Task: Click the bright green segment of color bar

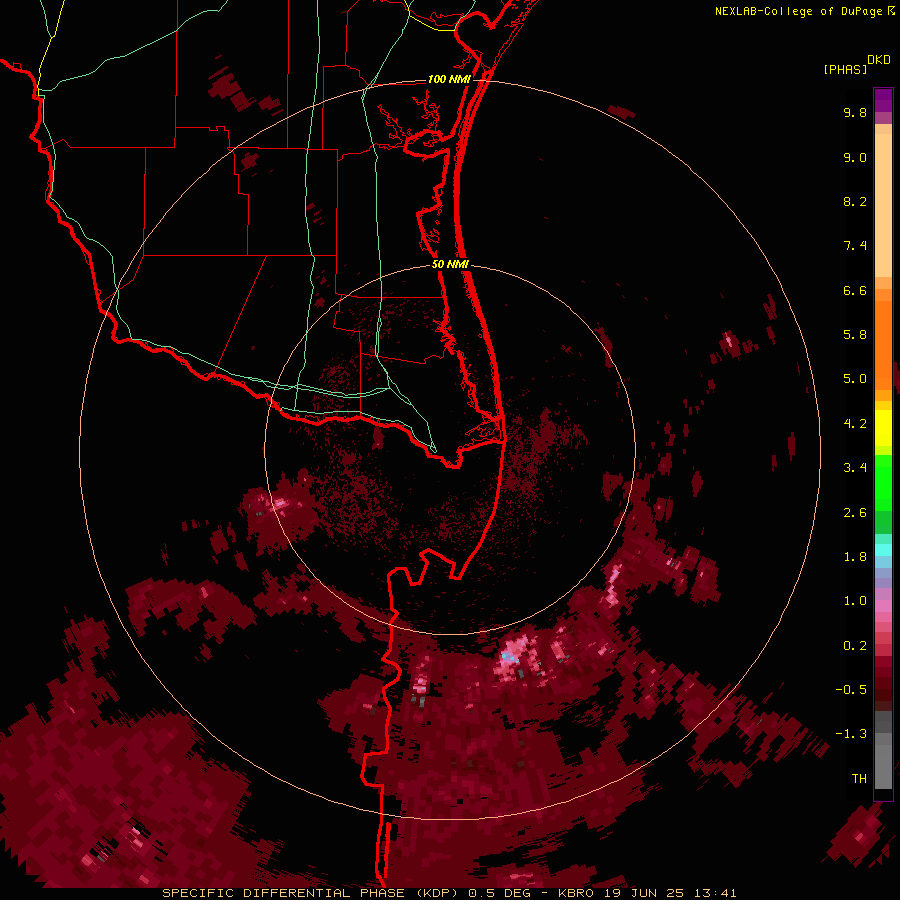Action: point(883,483)
